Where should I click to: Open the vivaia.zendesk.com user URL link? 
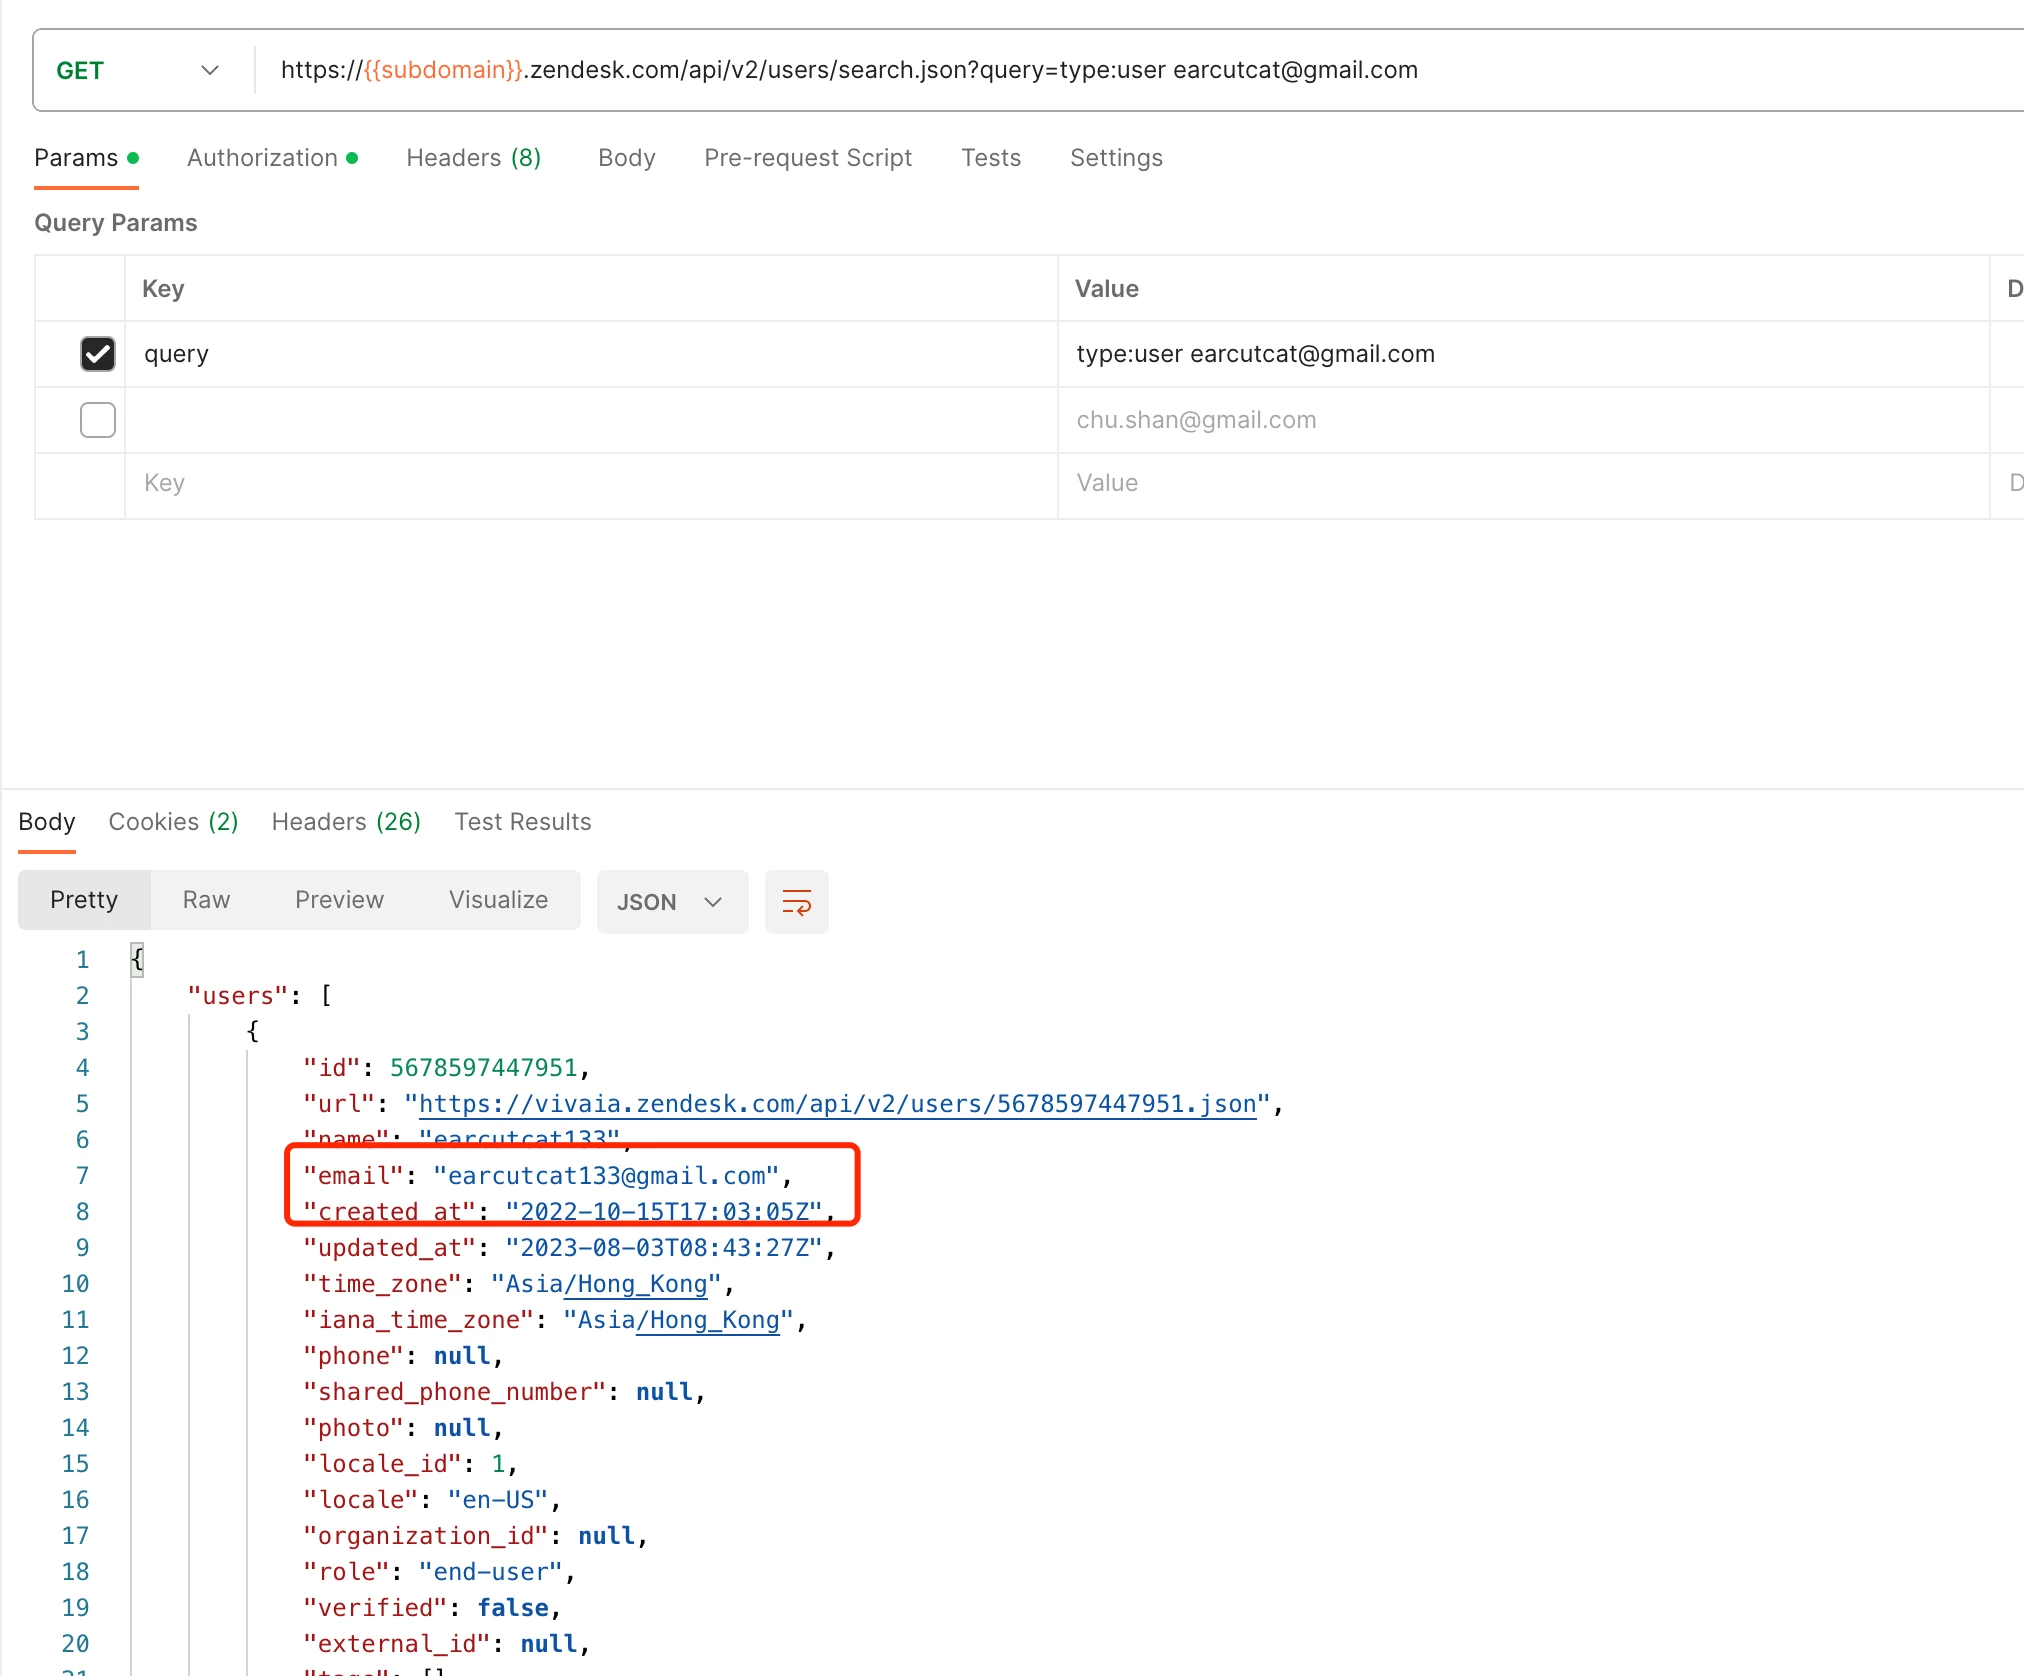coord(836,1104)
